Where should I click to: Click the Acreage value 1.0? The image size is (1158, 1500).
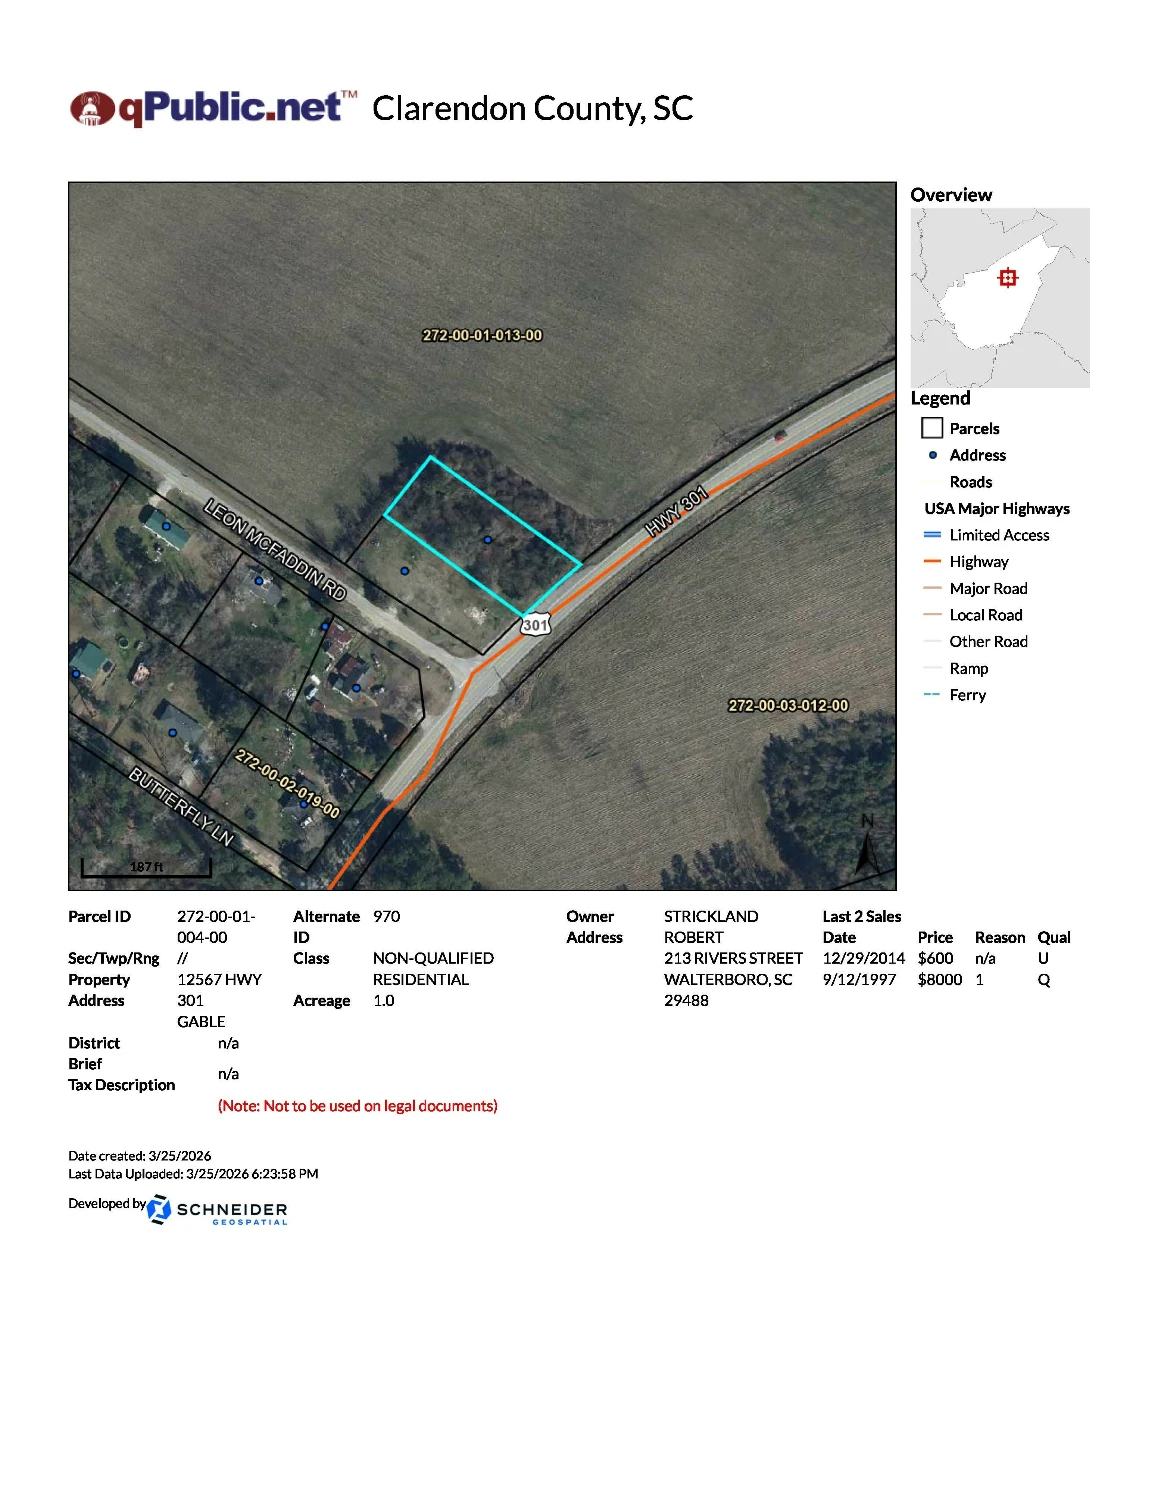click(384, 1001)
